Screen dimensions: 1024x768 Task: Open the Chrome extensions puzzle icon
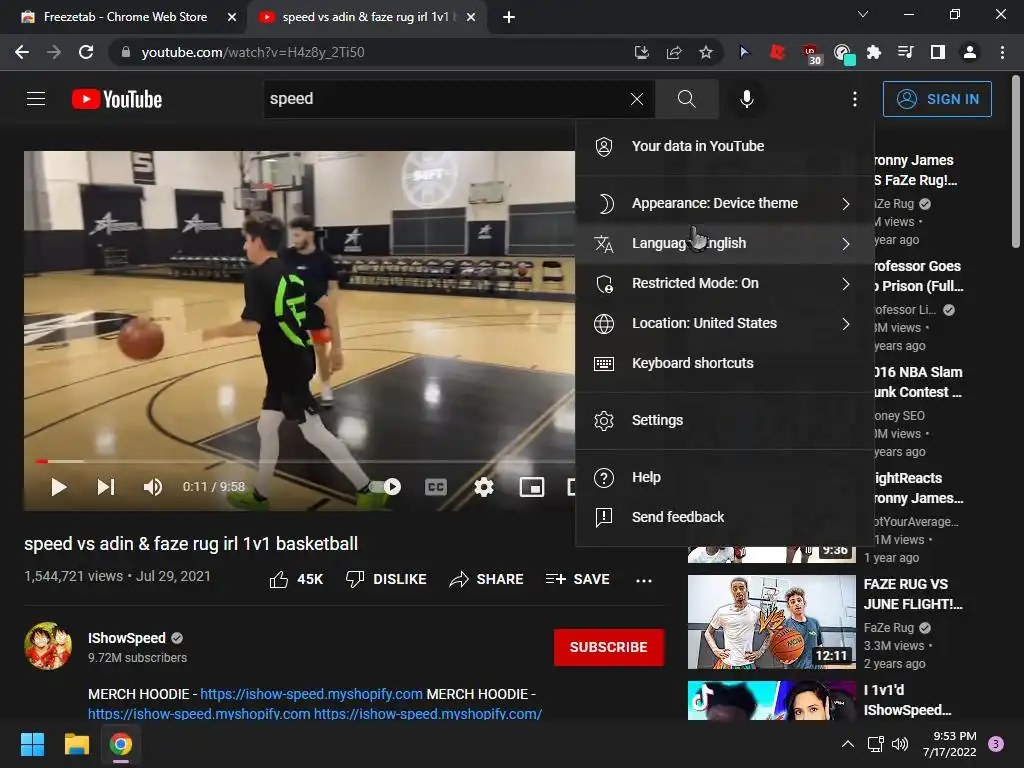tap(874, 52)
